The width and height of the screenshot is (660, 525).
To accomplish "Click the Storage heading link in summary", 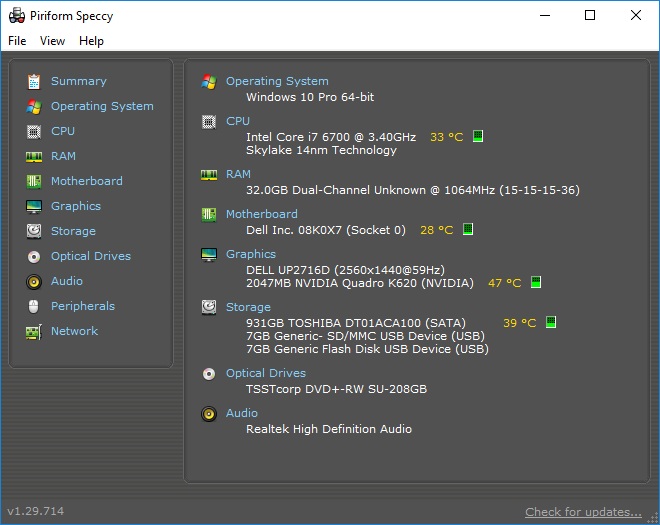I will [x=248, y=307].
